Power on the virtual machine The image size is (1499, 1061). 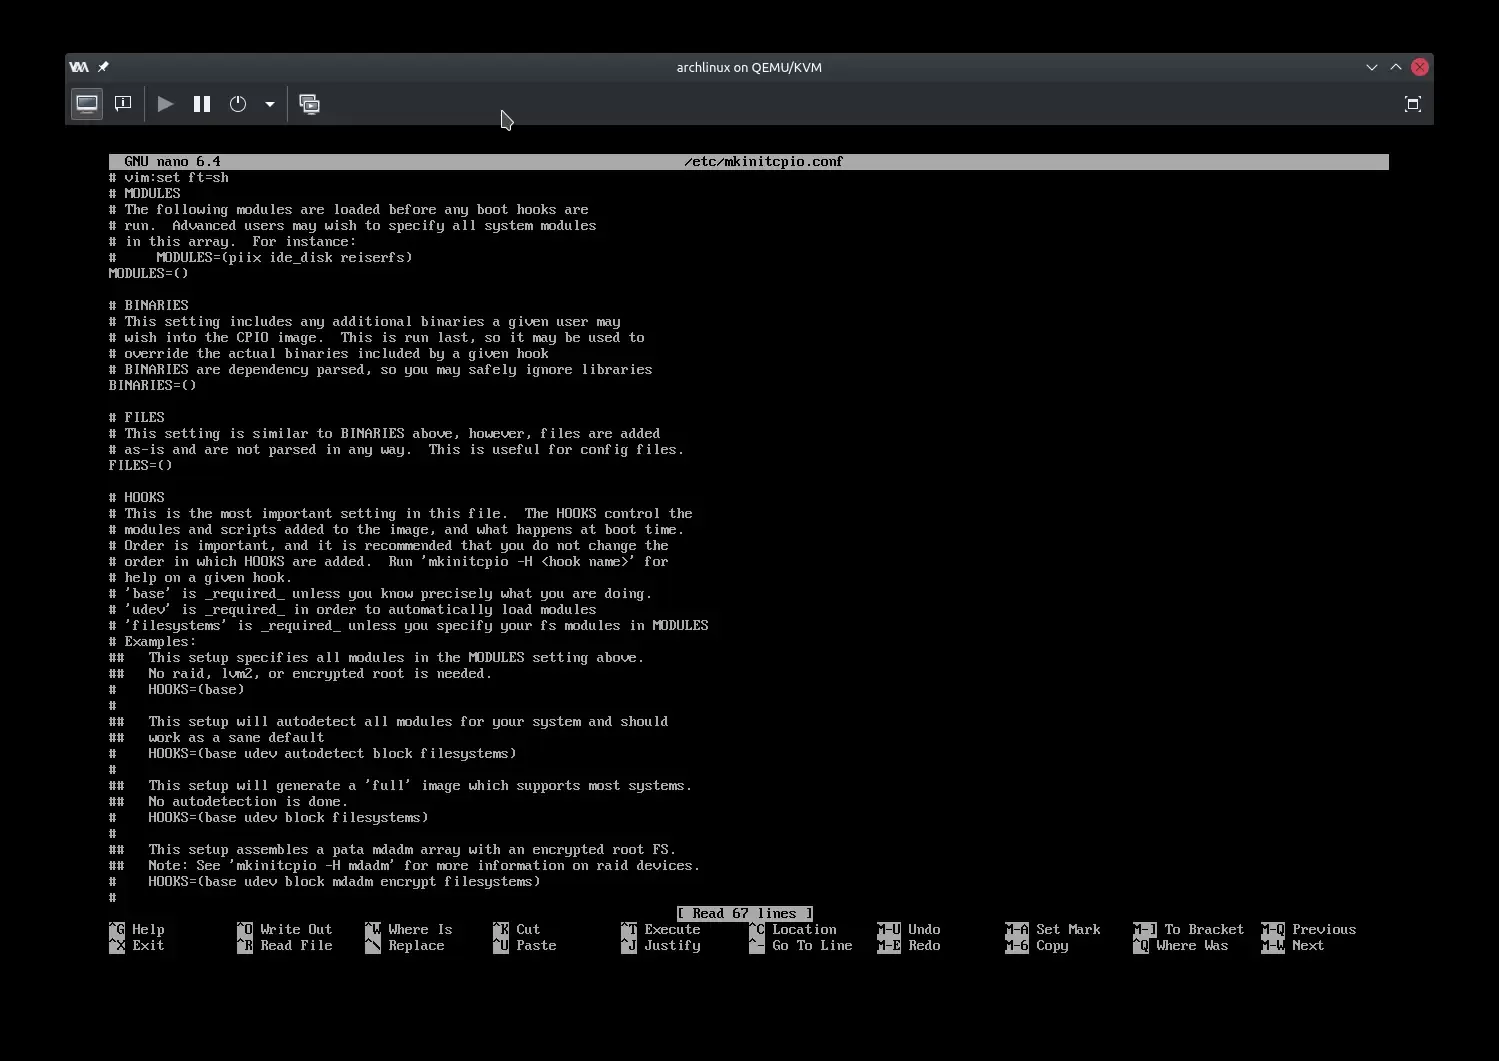[x=166, y=104]
